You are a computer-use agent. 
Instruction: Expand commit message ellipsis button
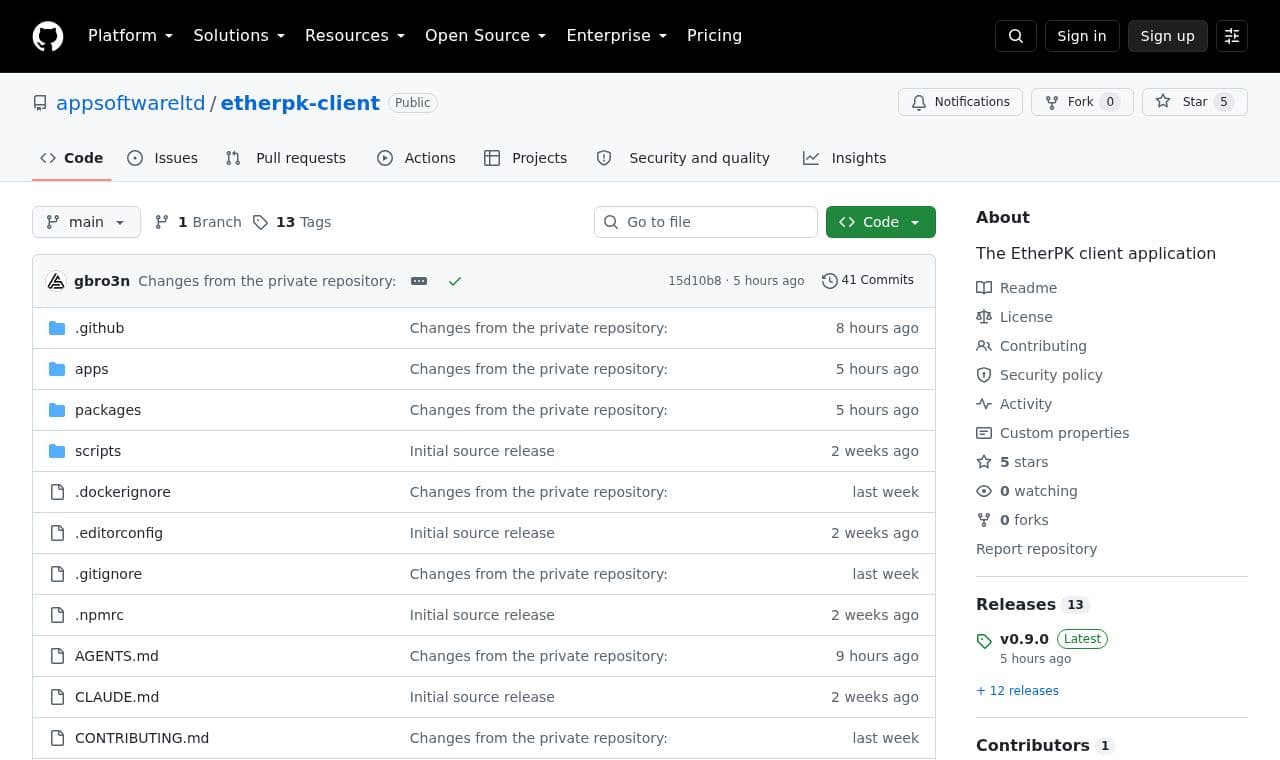click(x=419, y=281)
